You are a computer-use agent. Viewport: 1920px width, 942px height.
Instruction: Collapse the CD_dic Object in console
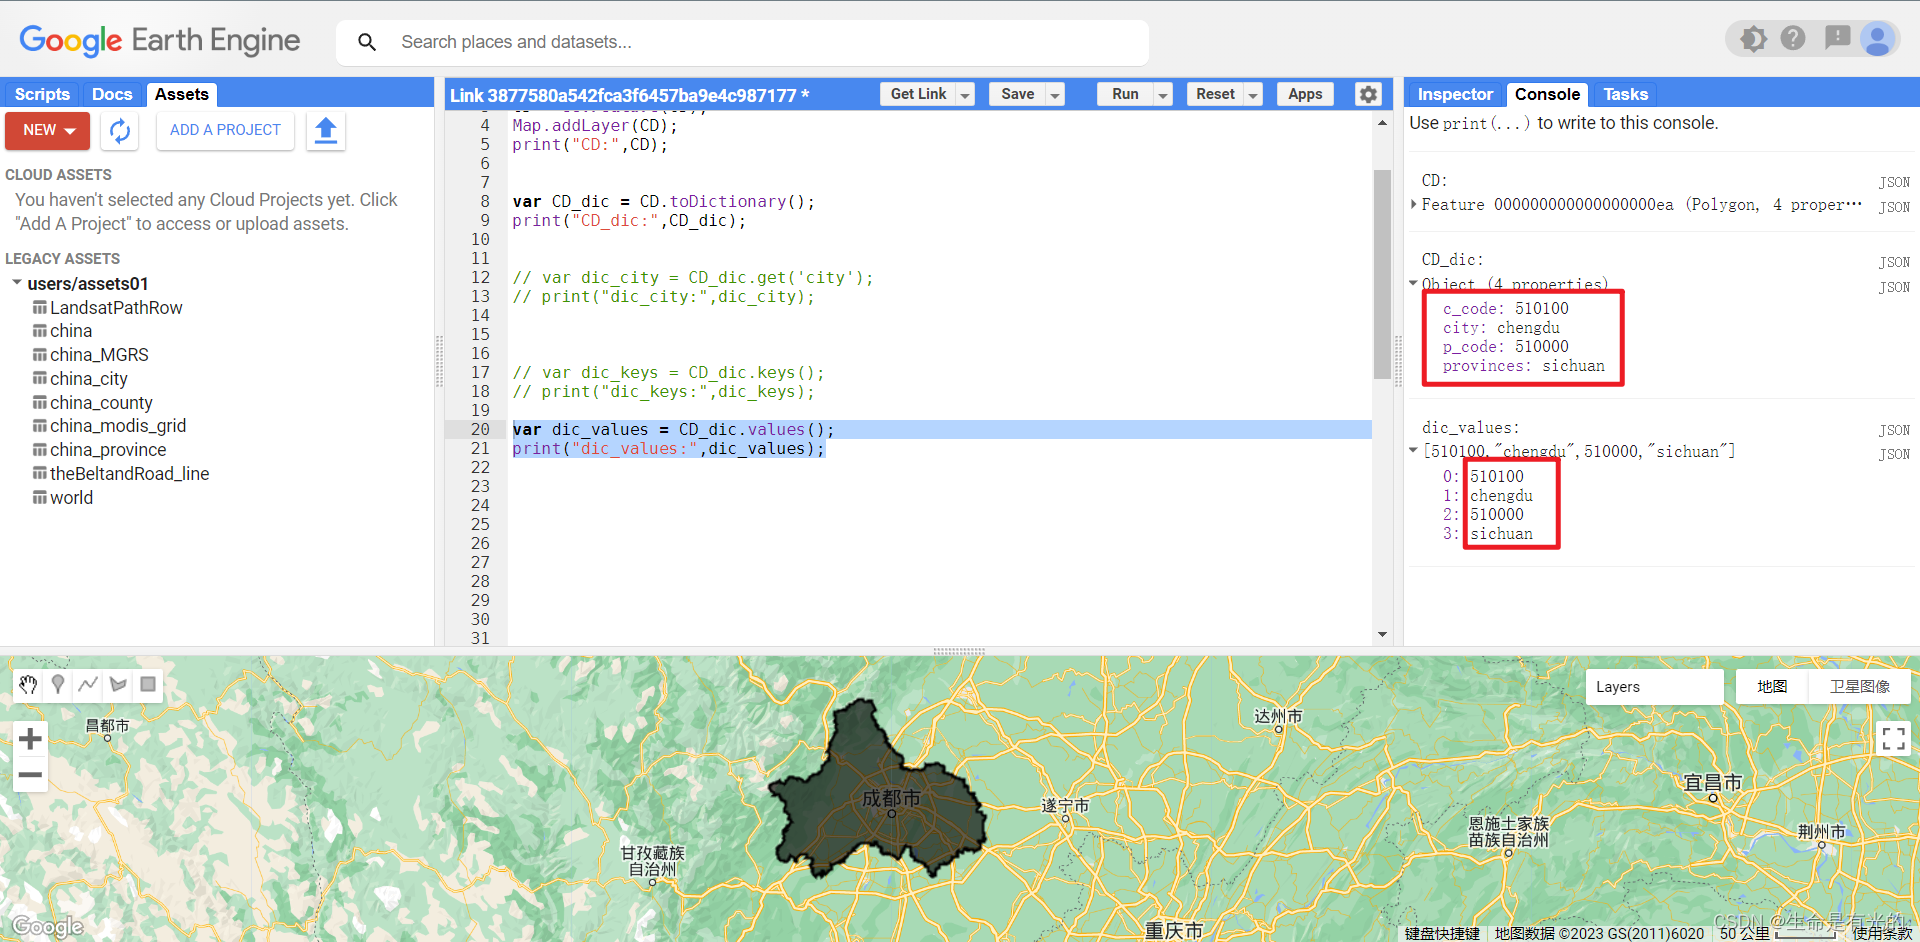(x=1413, y=283)
